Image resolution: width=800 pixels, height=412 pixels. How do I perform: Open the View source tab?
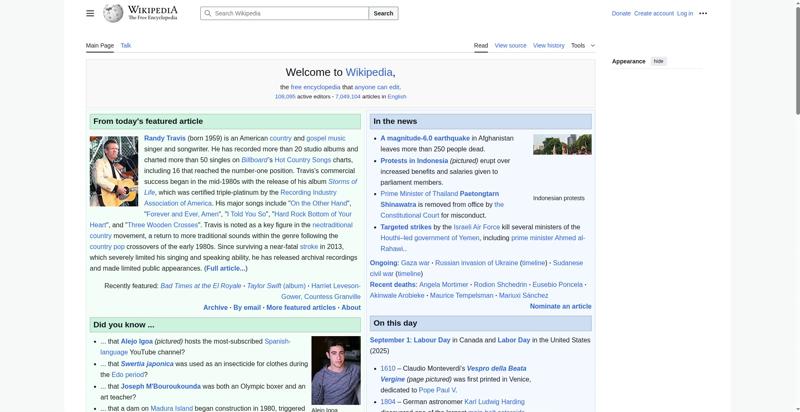pos(510,45)
